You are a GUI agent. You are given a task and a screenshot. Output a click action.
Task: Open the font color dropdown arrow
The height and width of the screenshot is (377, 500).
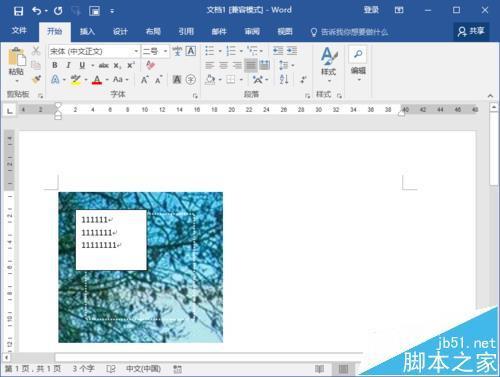coord(107,80)
